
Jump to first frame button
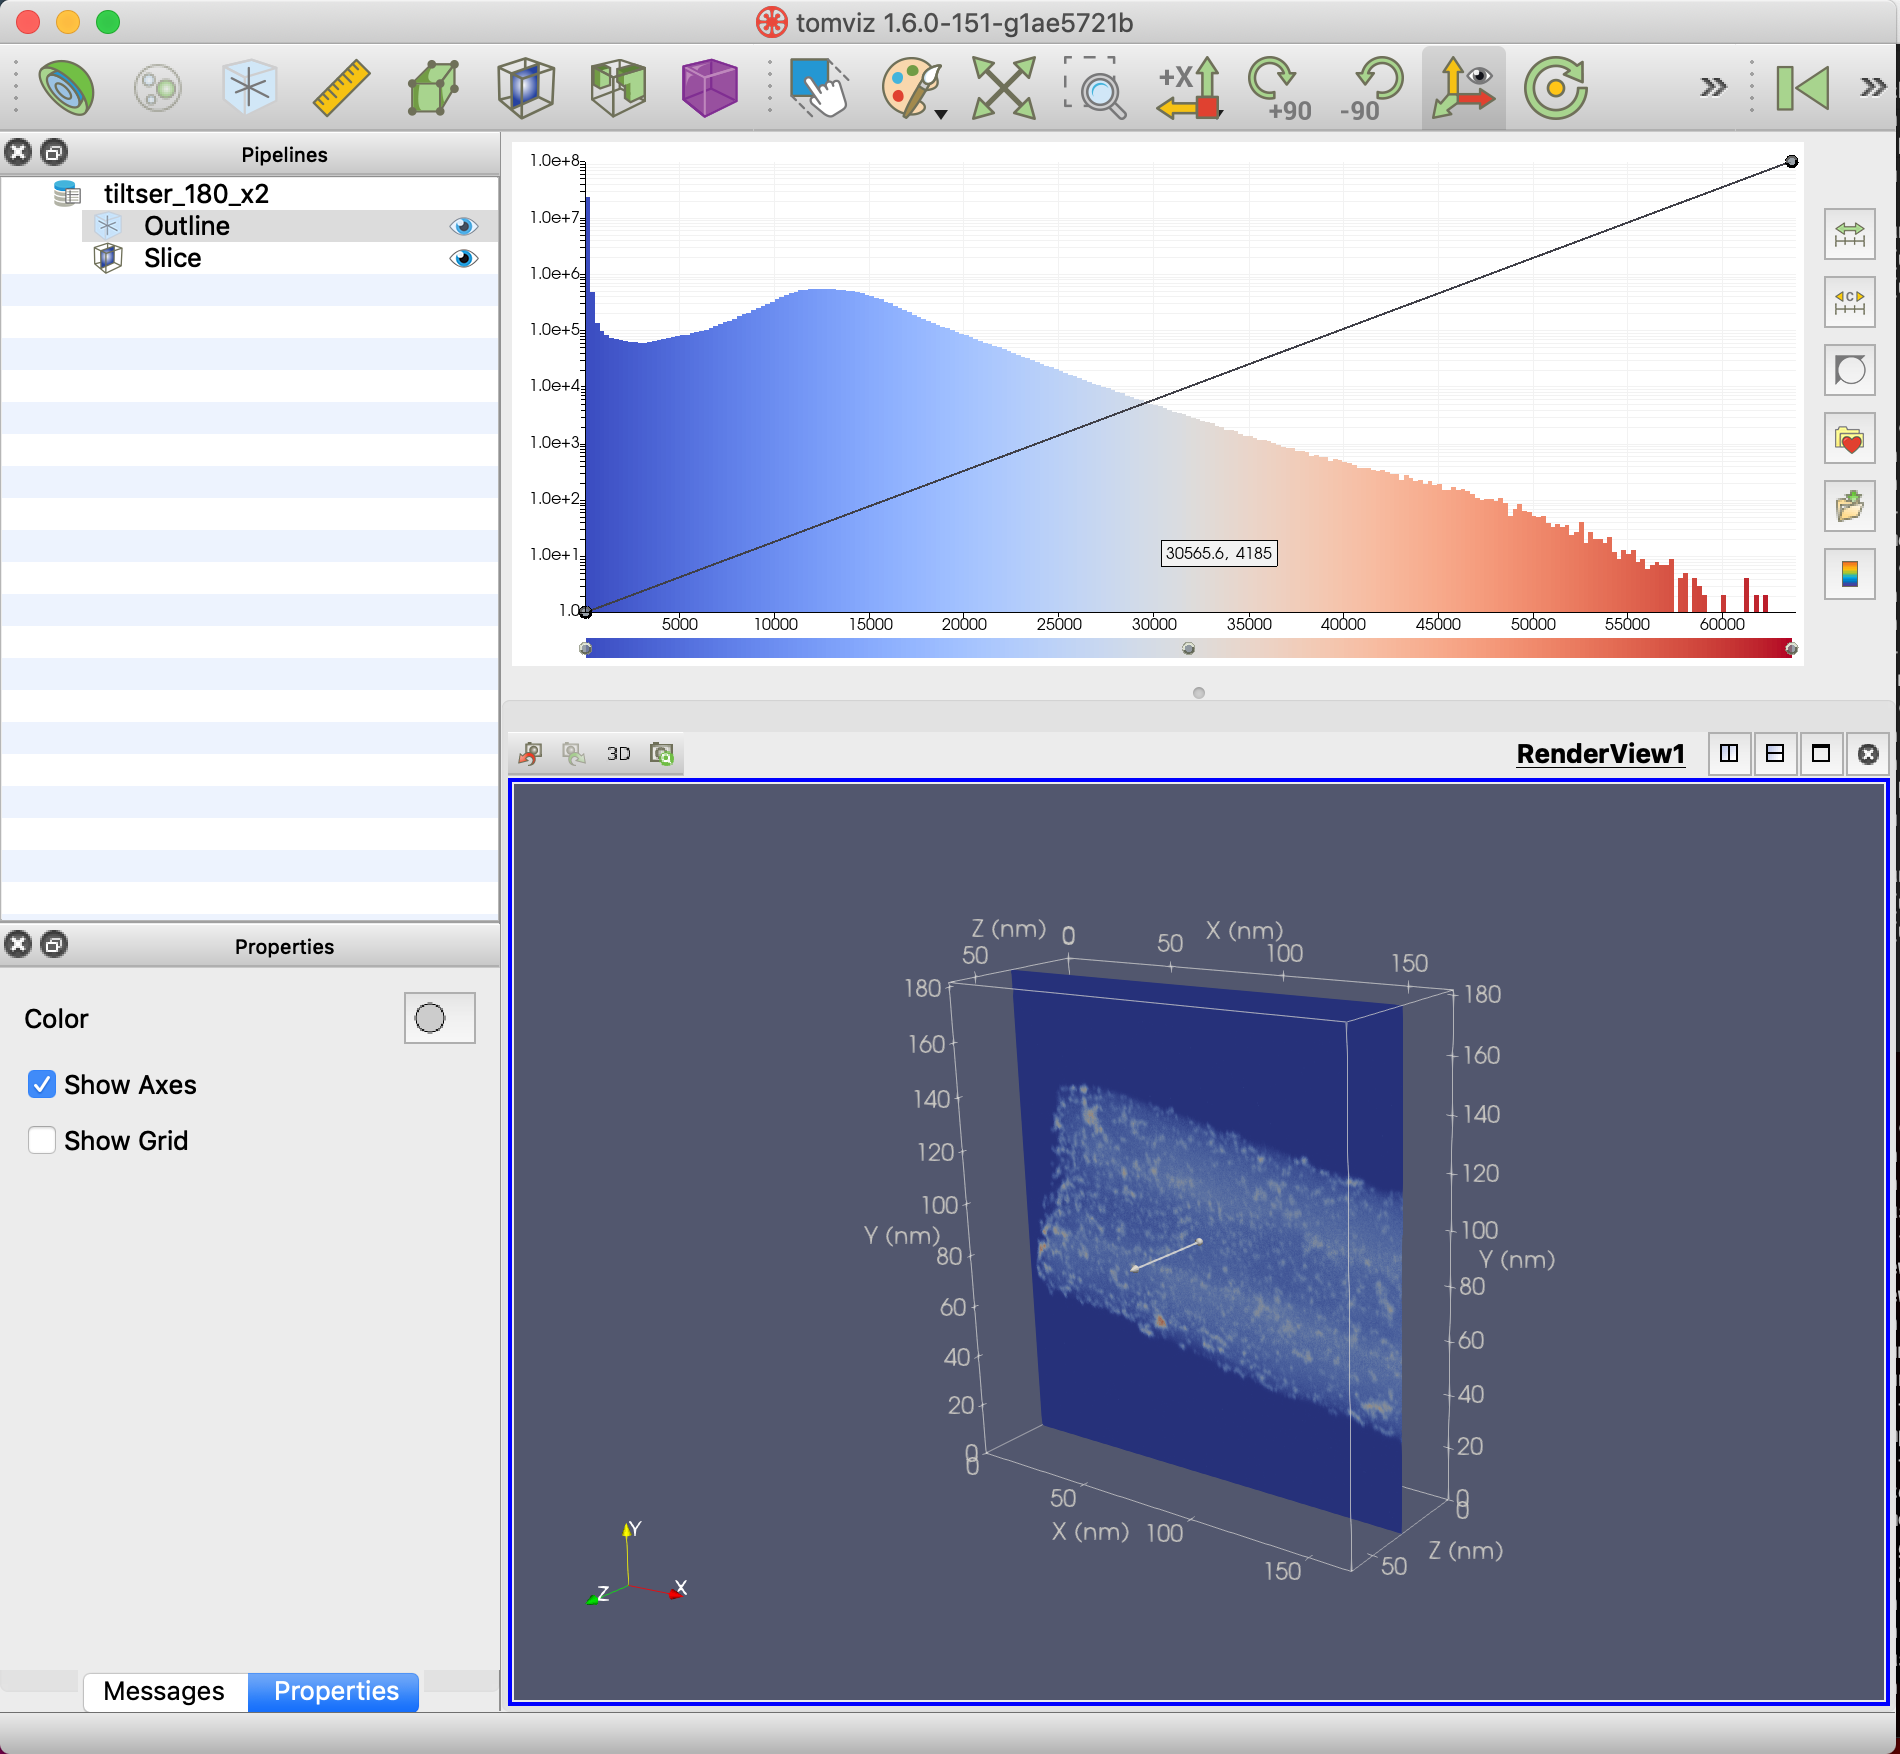tap(1802, 88)
